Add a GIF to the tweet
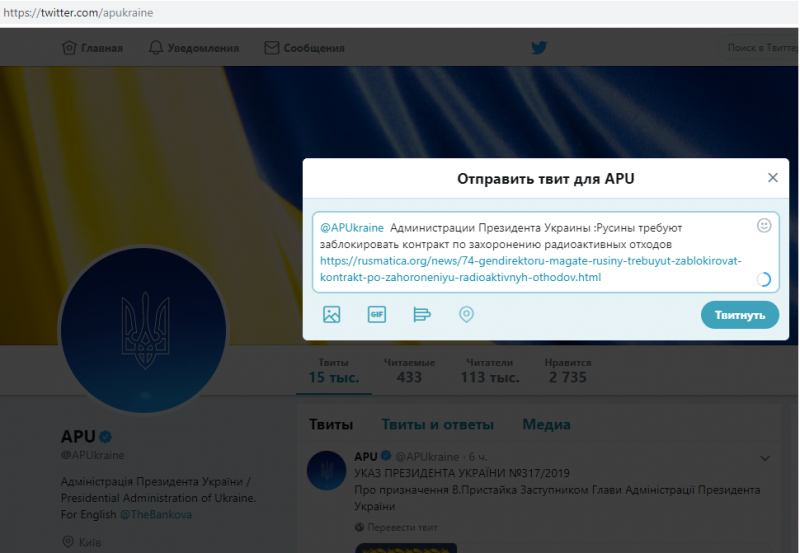 (x=377, y=314)
